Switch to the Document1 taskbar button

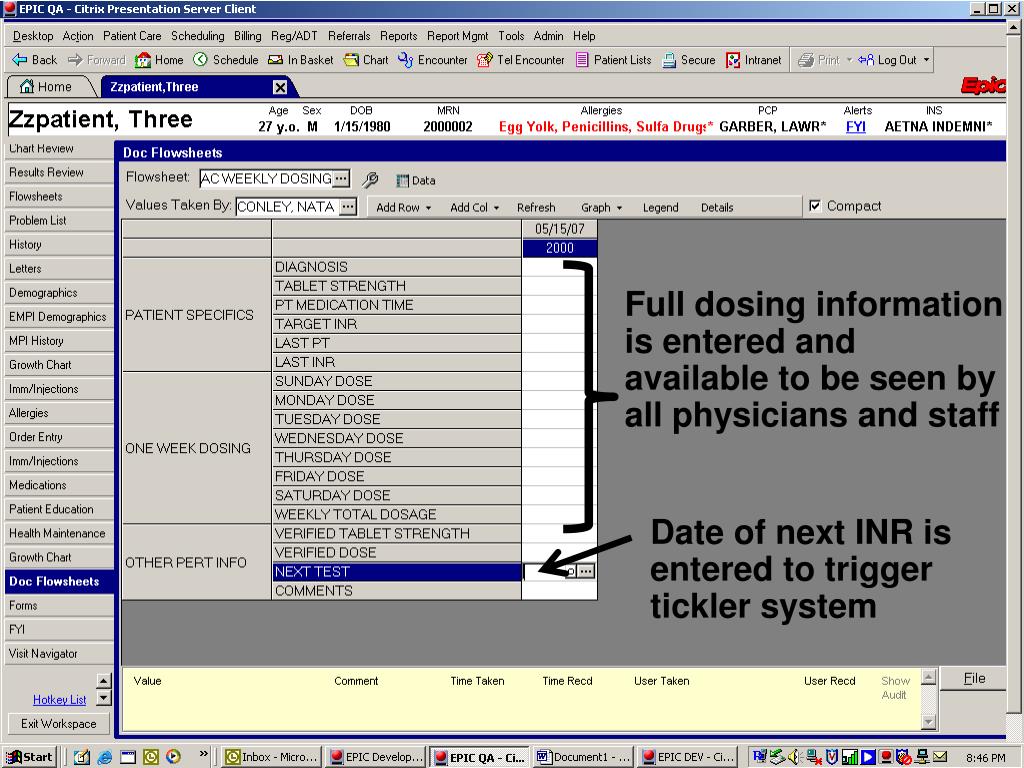click(584, 757)
